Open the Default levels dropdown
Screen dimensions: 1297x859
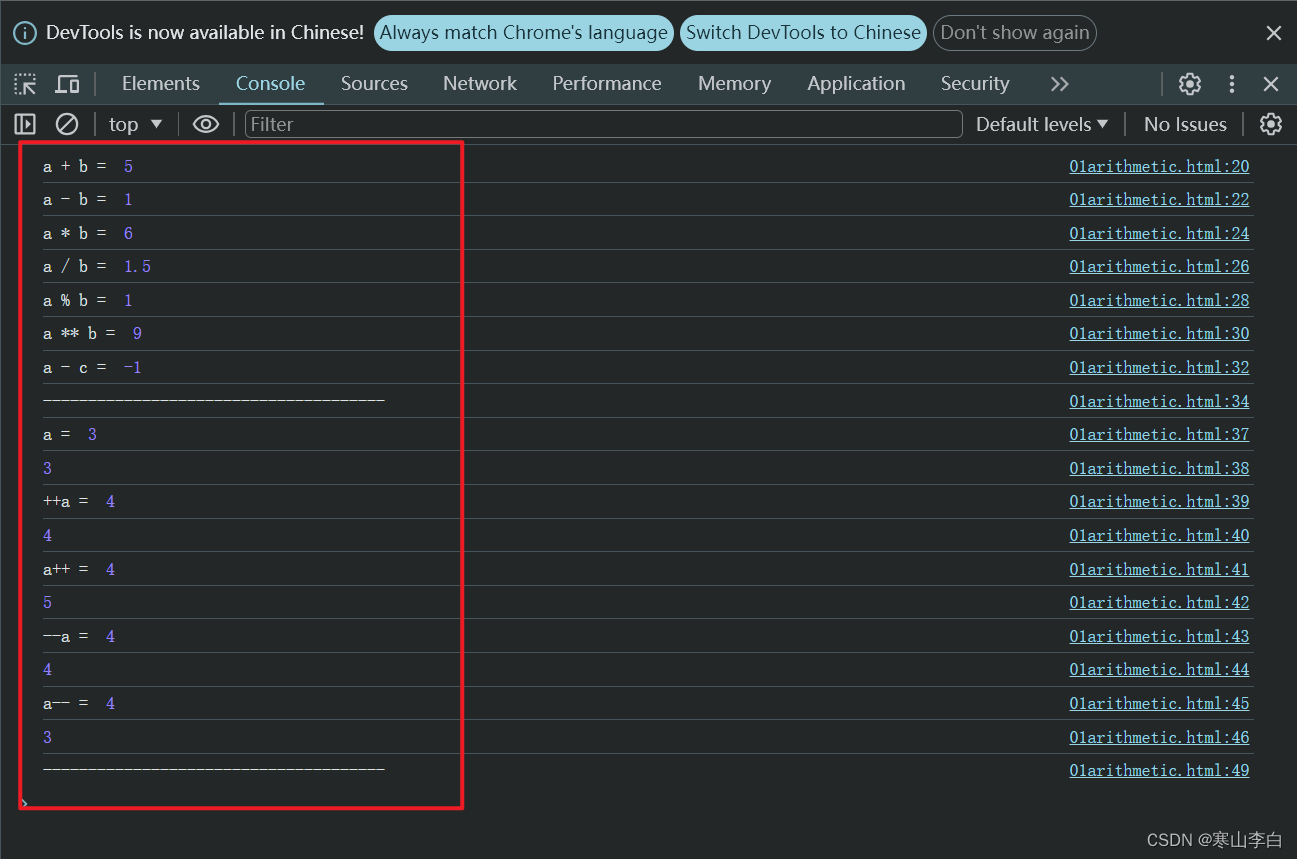pos(1041,124)
